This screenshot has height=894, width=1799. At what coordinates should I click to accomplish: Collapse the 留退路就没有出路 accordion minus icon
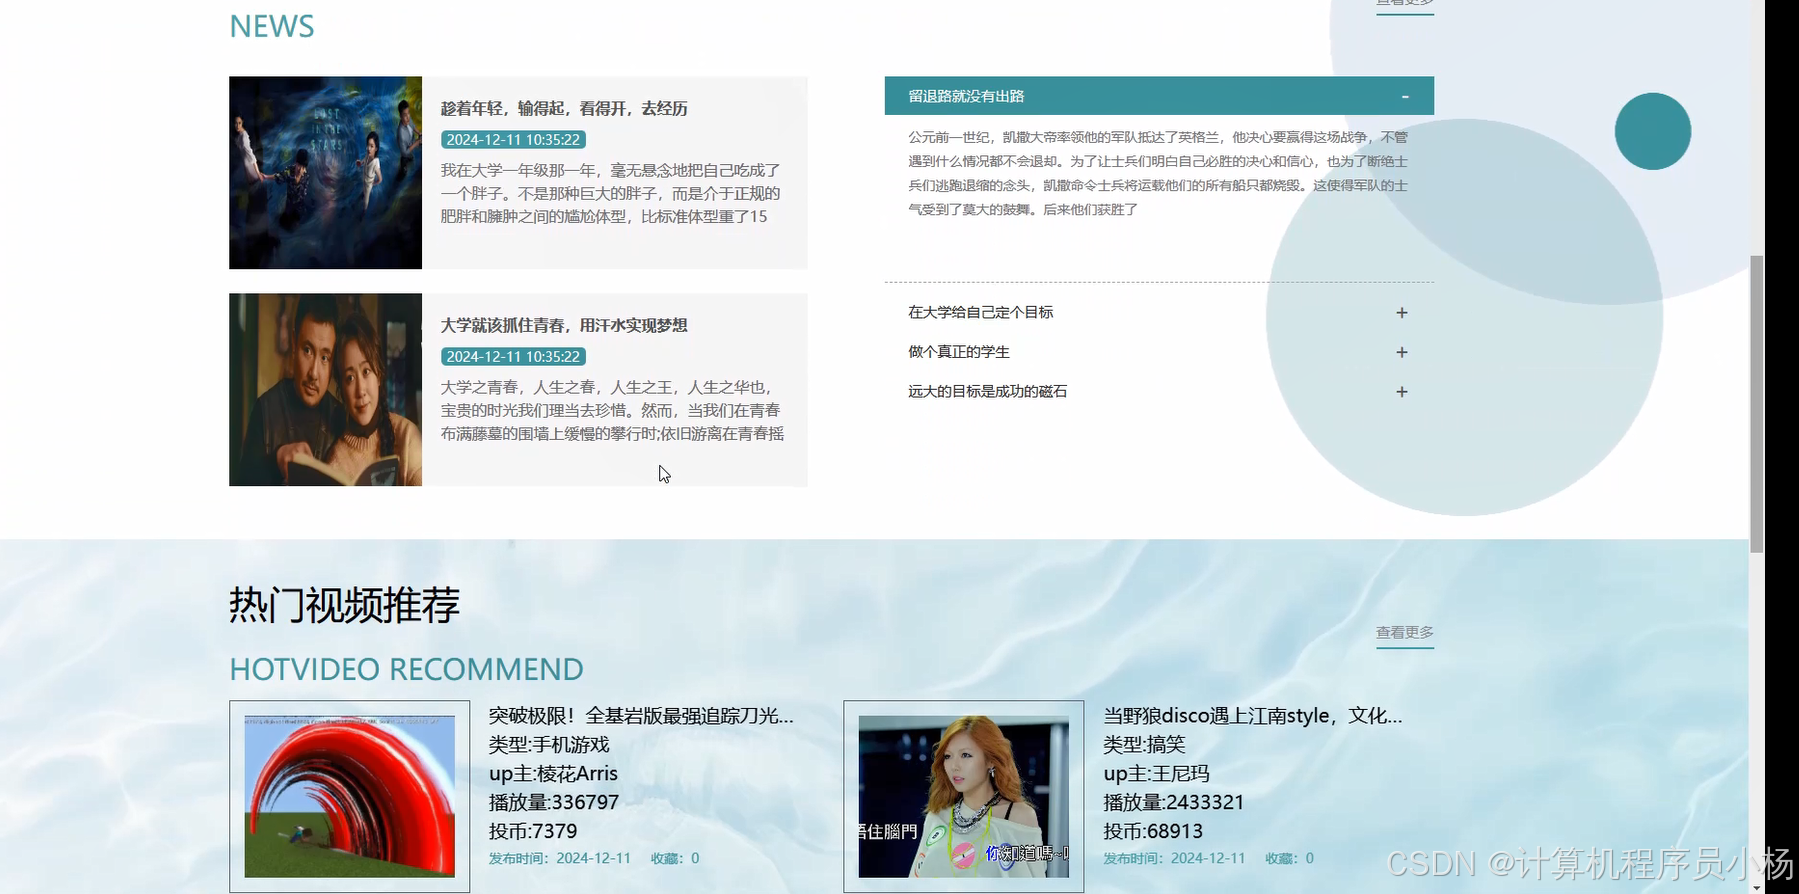[x=1404, y=97]
